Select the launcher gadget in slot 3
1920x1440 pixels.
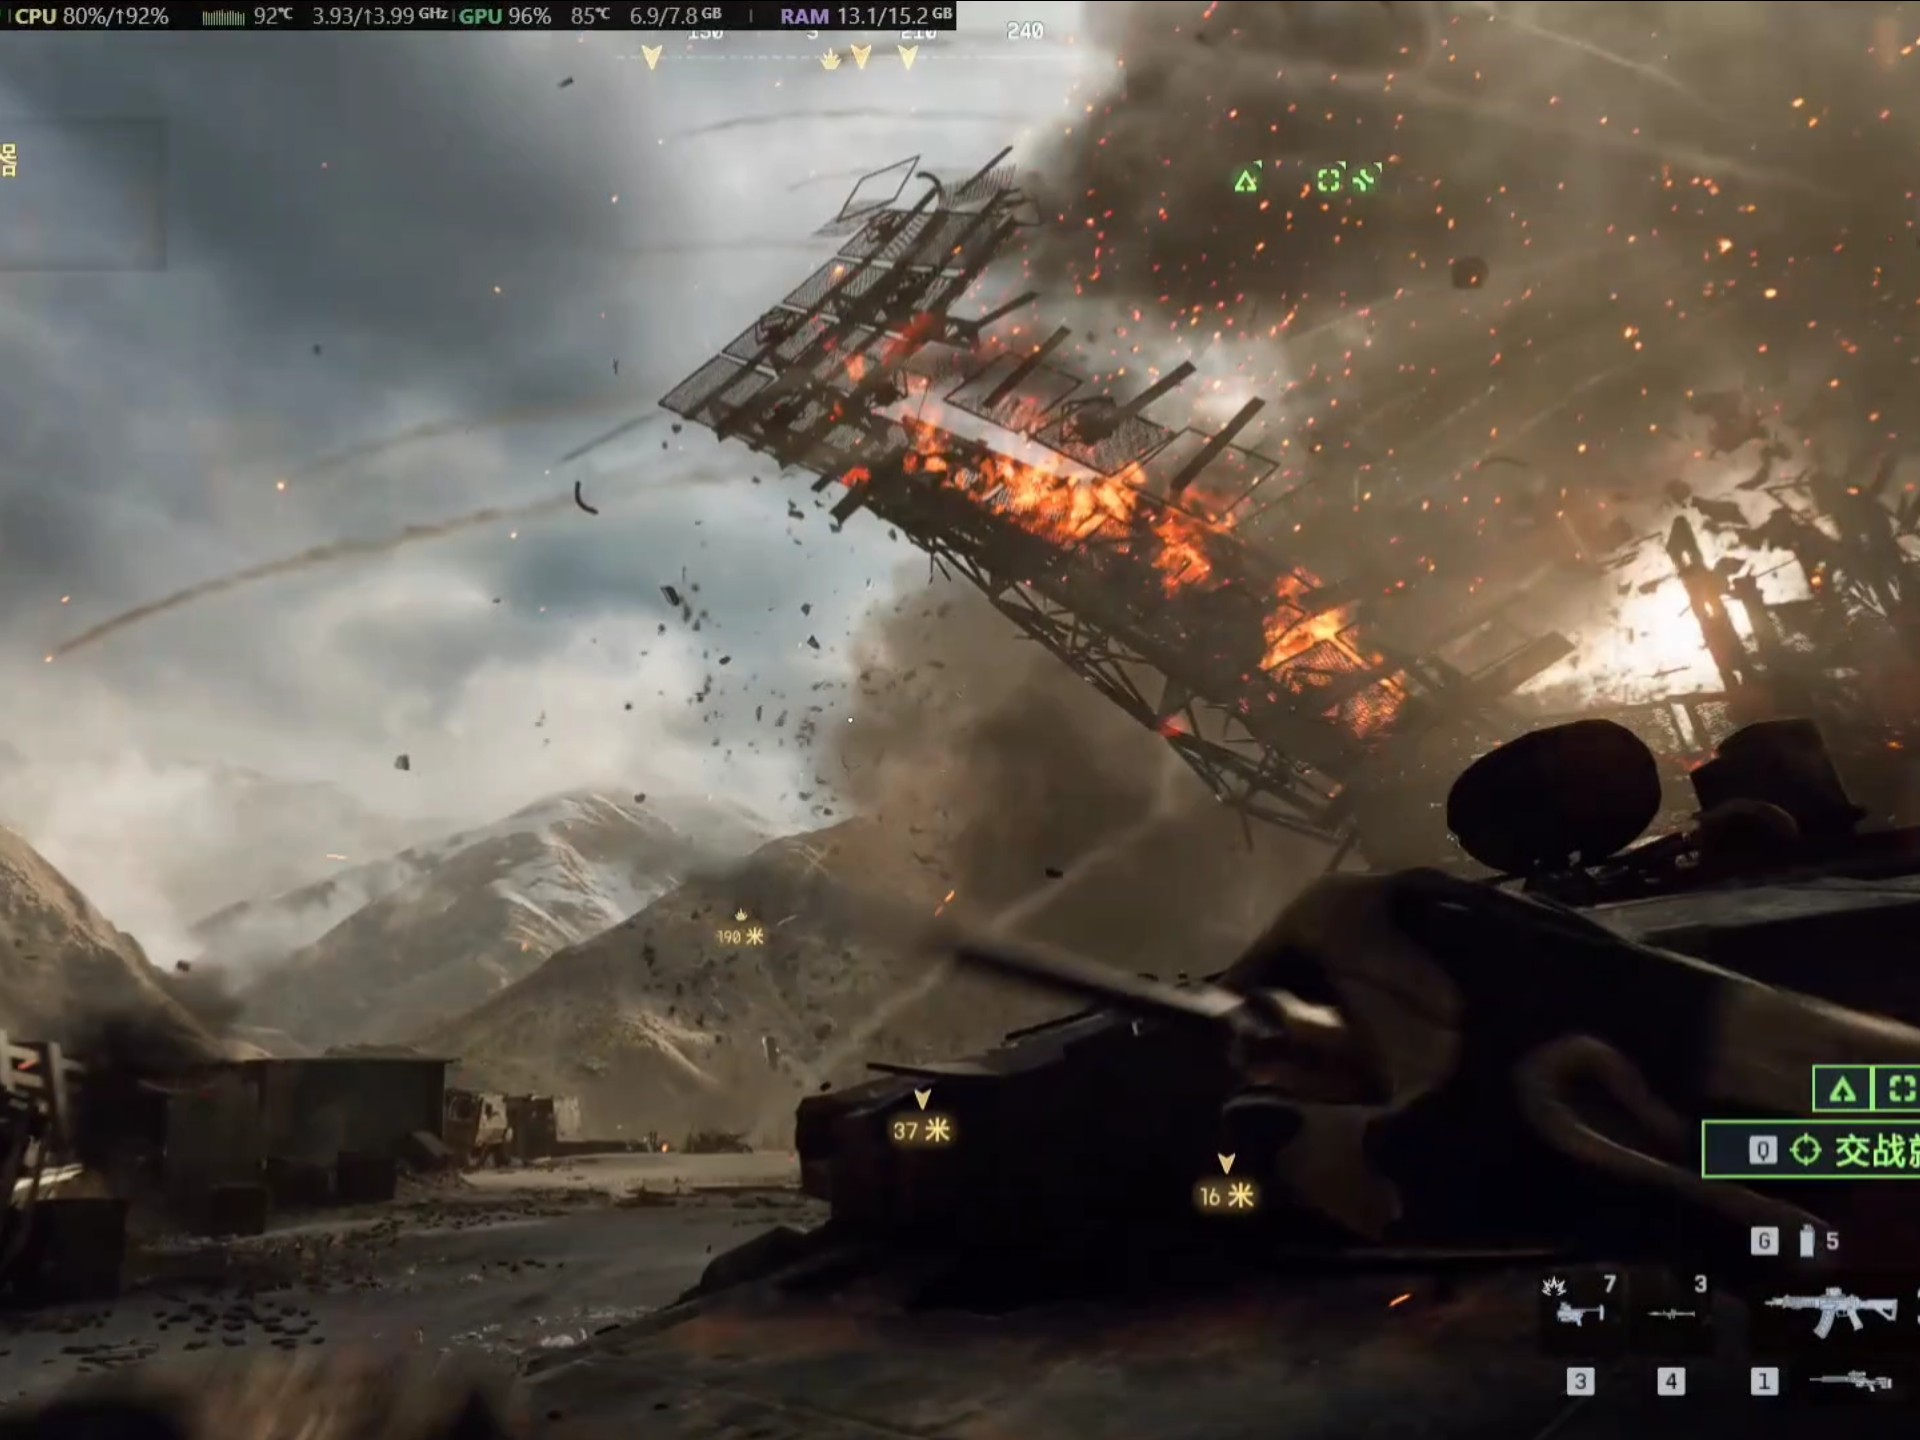click(x=1581, y=1313)
